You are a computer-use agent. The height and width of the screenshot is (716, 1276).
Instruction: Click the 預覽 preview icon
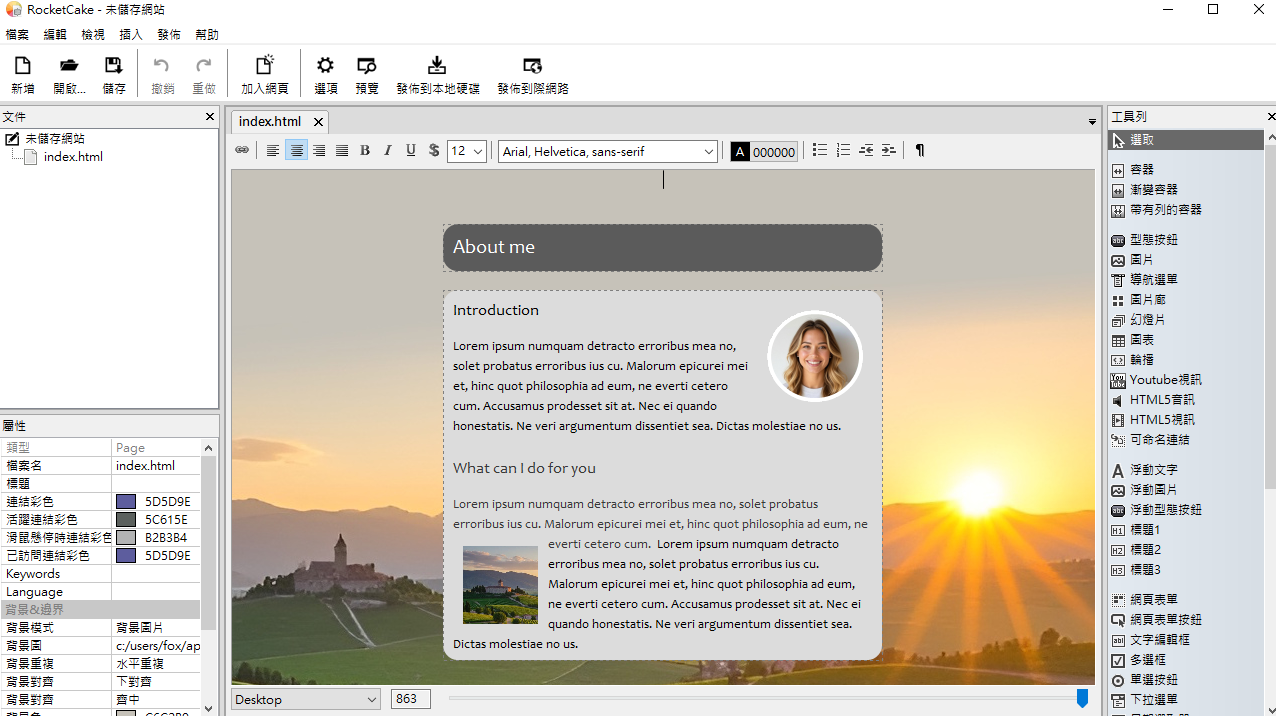click(367, 67)
